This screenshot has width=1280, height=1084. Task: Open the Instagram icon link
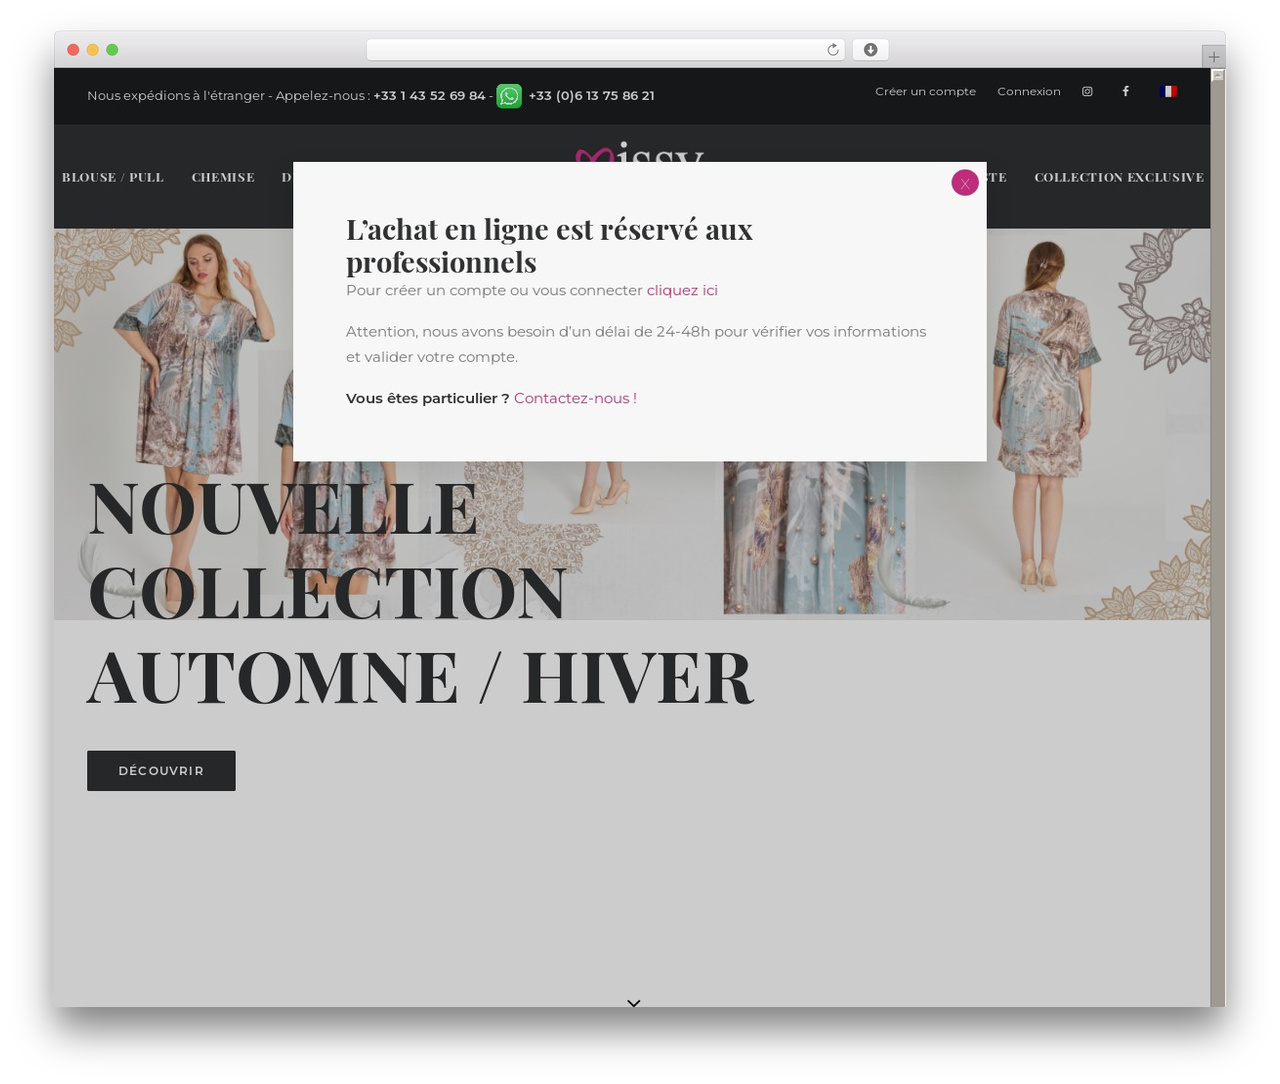(1087, 91)
